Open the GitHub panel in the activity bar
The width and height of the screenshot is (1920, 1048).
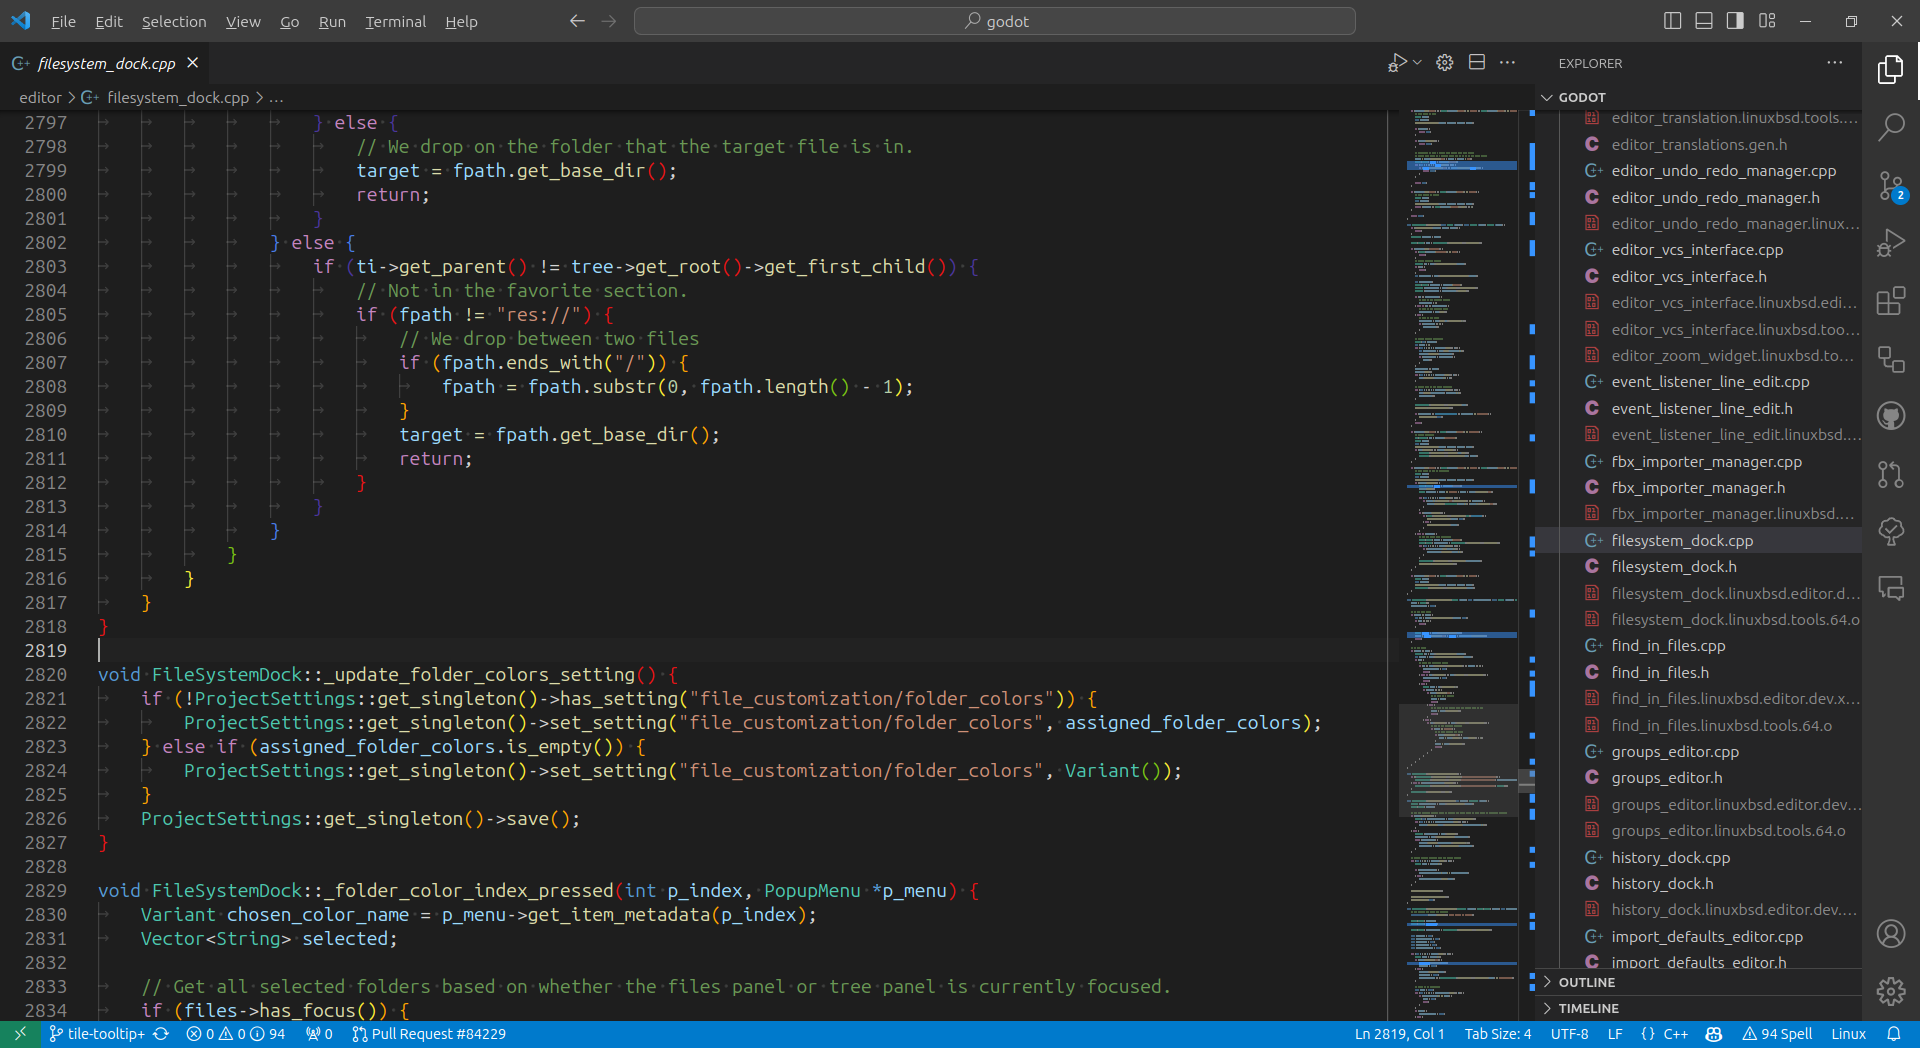coord(1893,415)
